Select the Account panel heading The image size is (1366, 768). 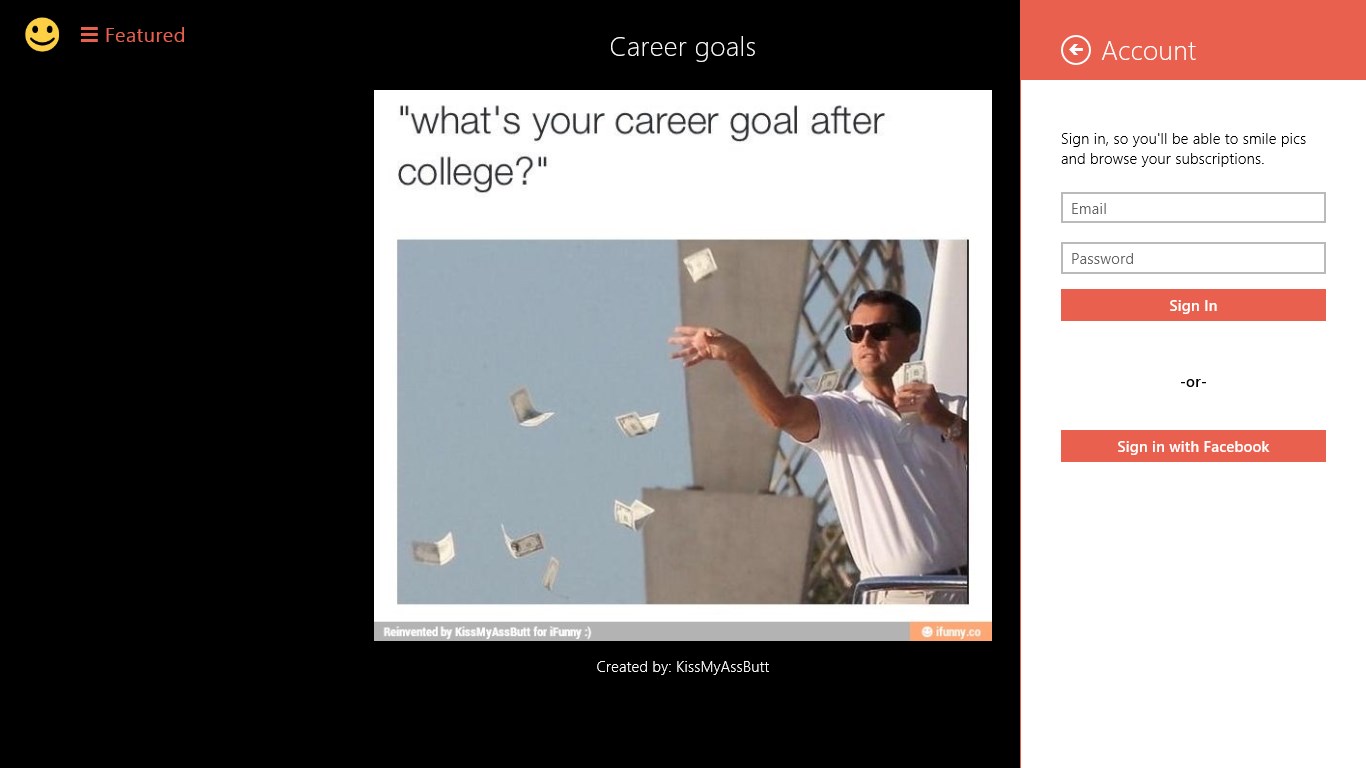1148,51
